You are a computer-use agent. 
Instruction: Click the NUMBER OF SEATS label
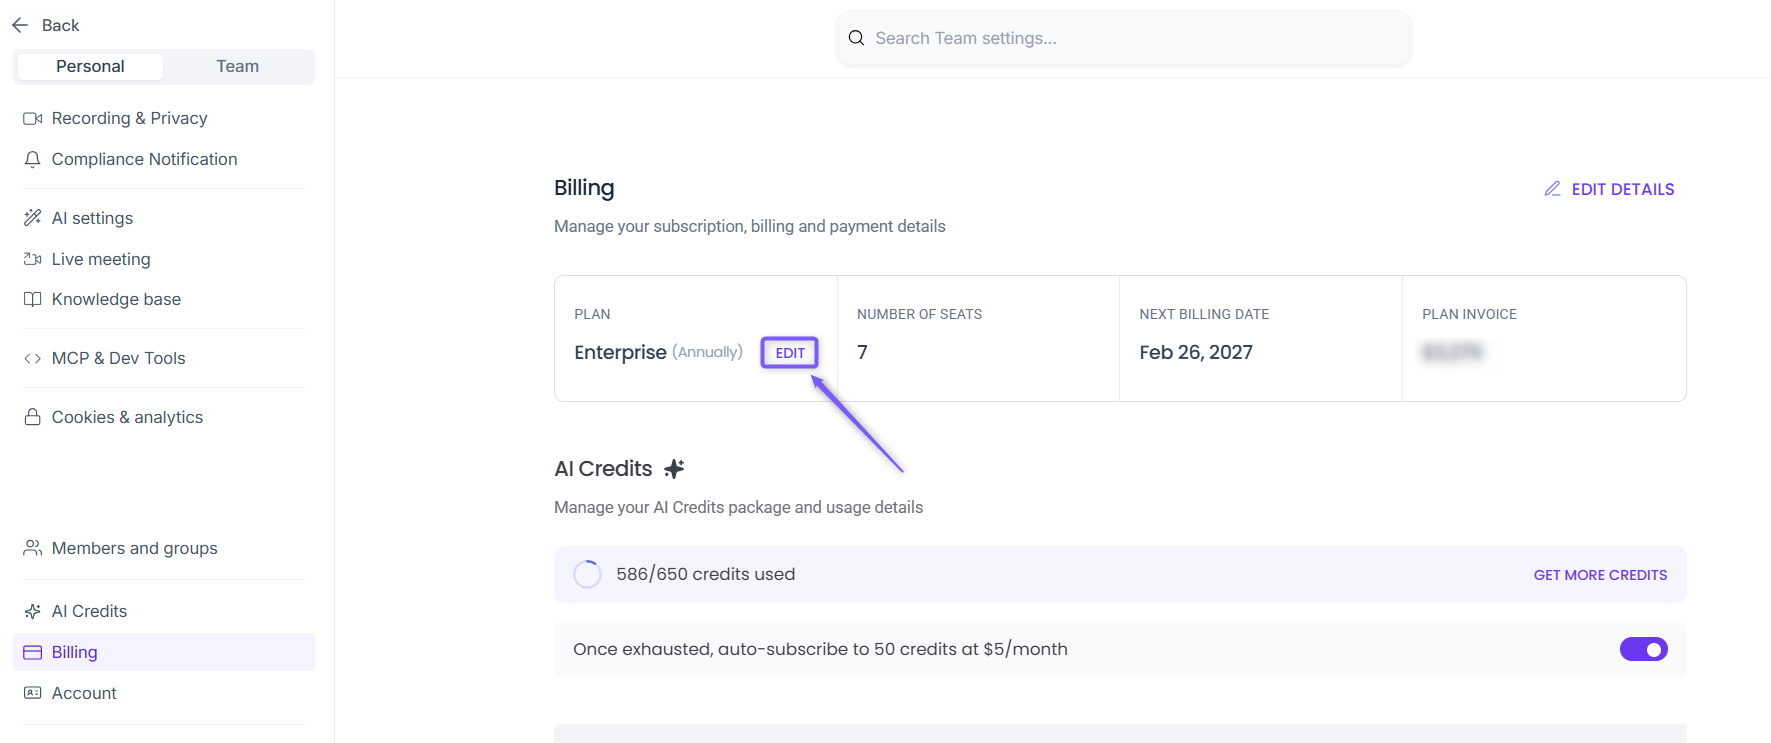coord(919,314)
